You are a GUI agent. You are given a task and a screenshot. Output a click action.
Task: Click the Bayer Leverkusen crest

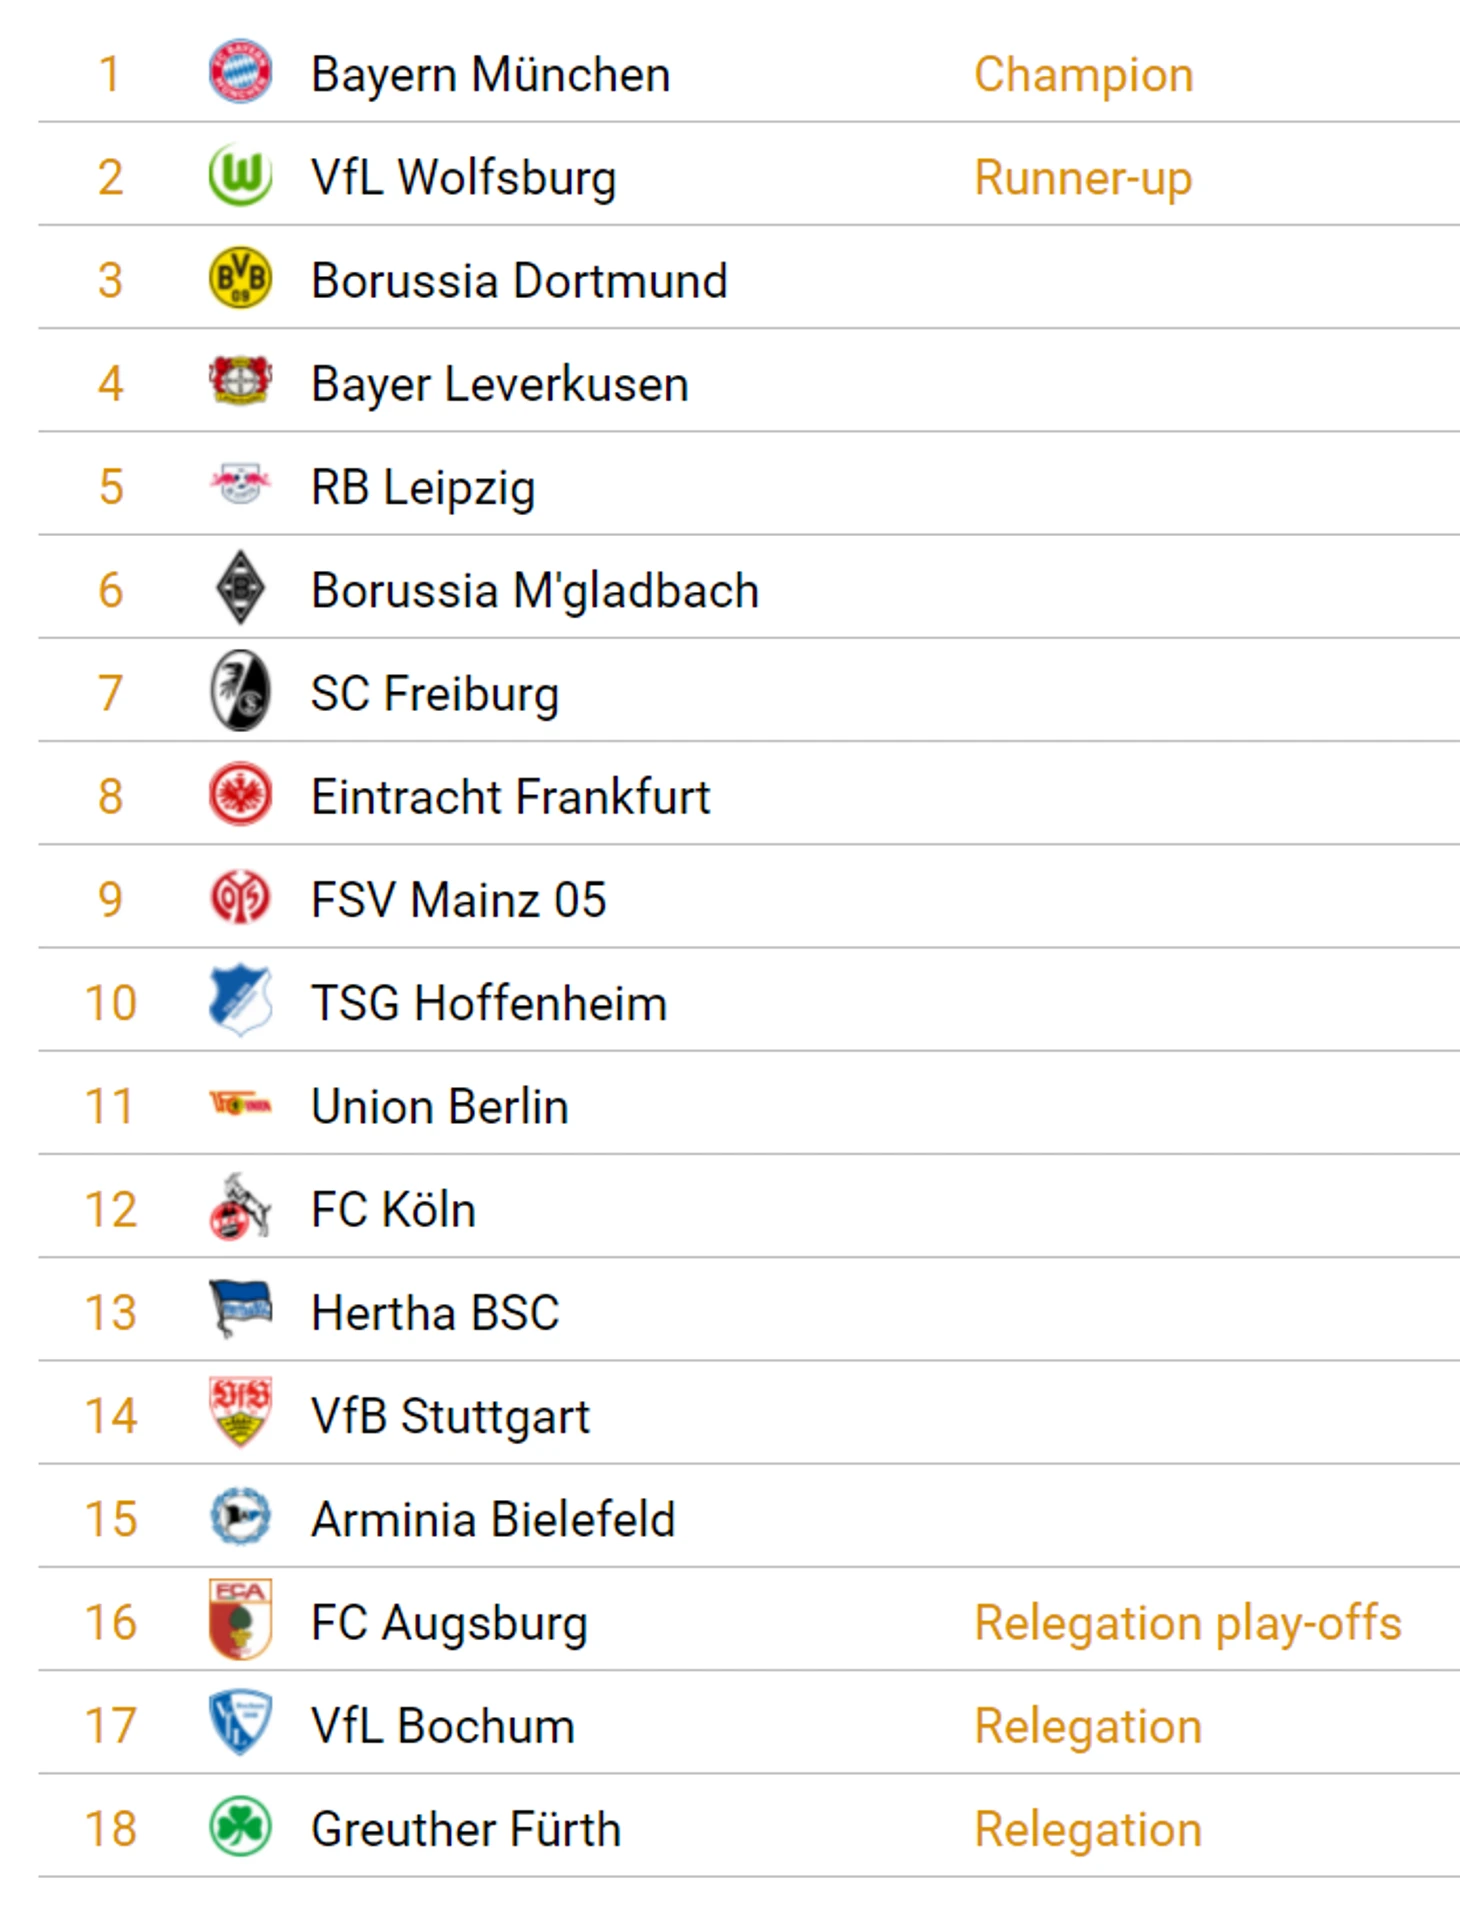240,382
